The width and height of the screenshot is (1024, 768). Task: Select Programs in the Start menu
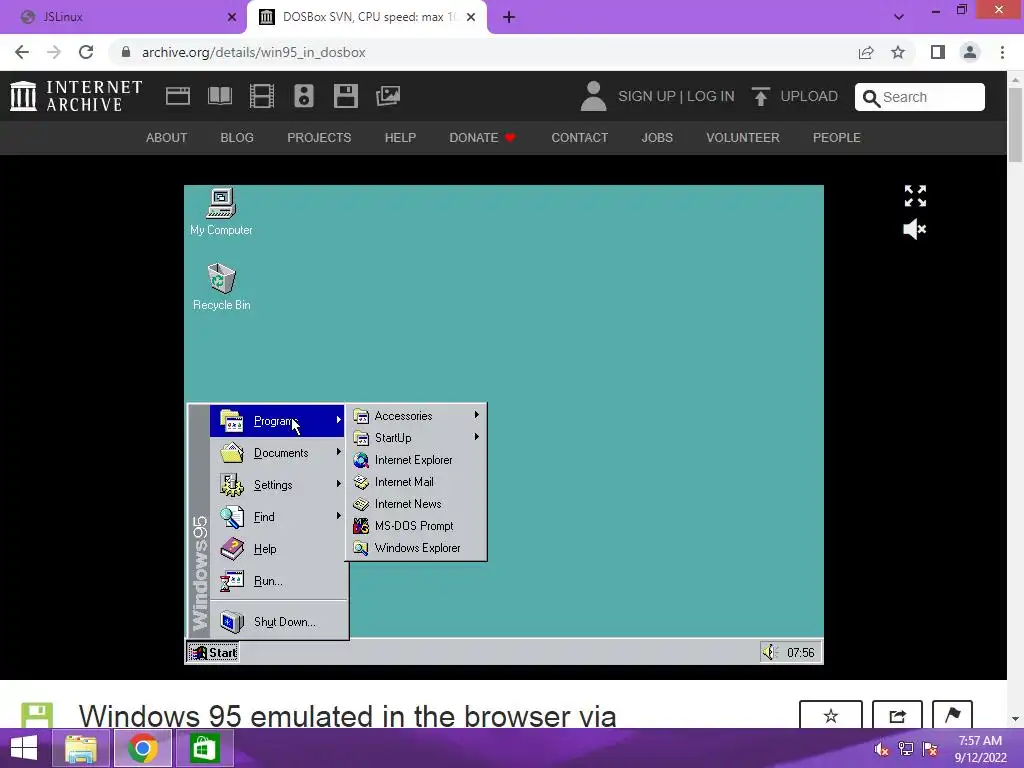[277, 421]
